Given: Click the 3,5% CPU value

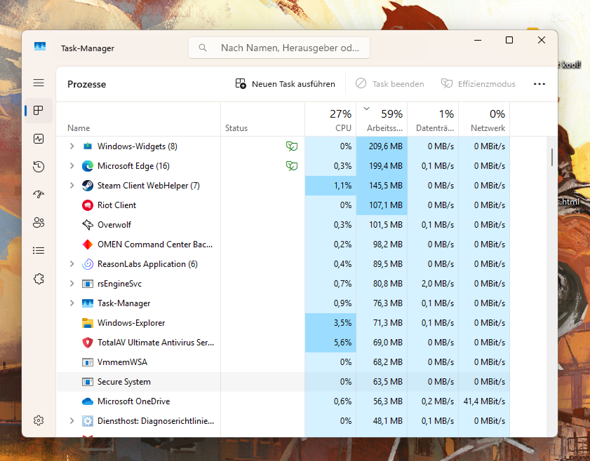Looking at the screenshot, I should click(342, 323).
